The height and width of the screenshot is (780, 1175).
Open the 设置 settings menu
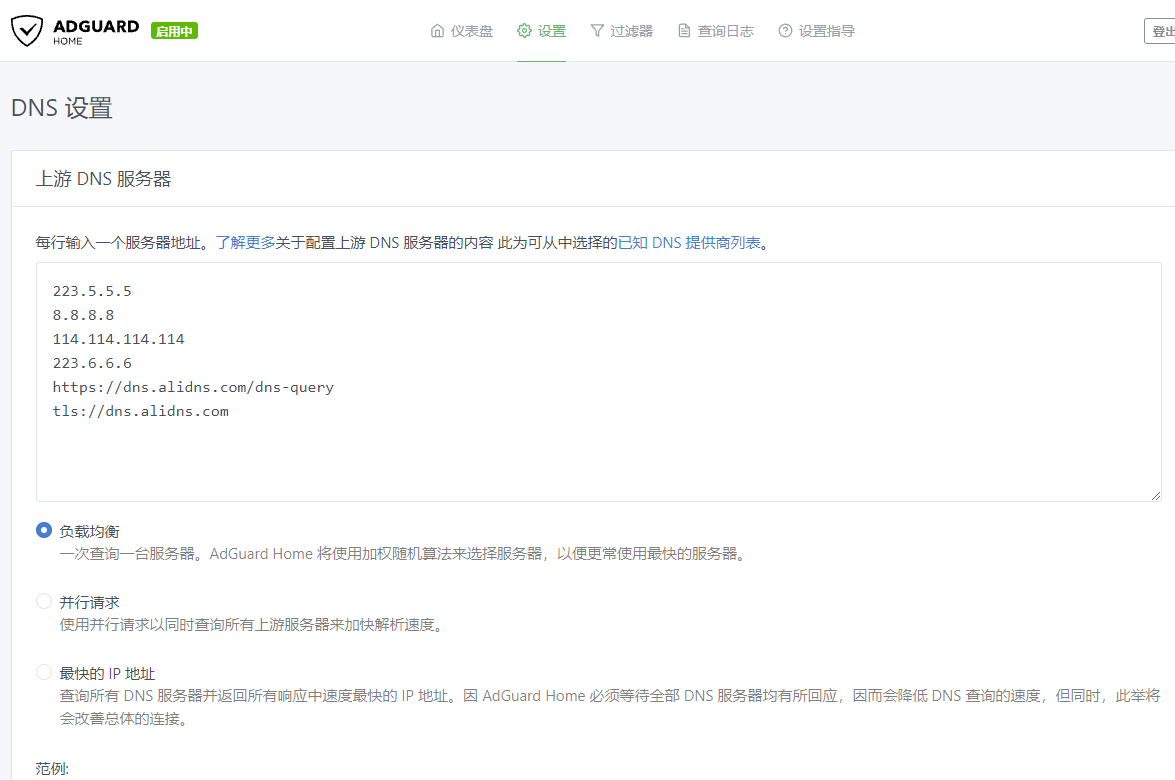pyautogui.click(x=541, y=31)
